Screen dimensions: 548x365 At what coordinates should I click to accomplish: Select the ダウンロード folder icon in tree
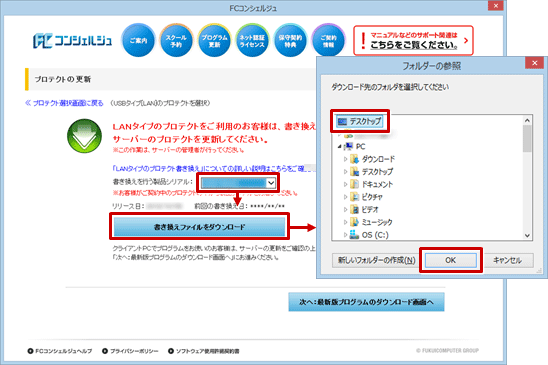[354, 159]
